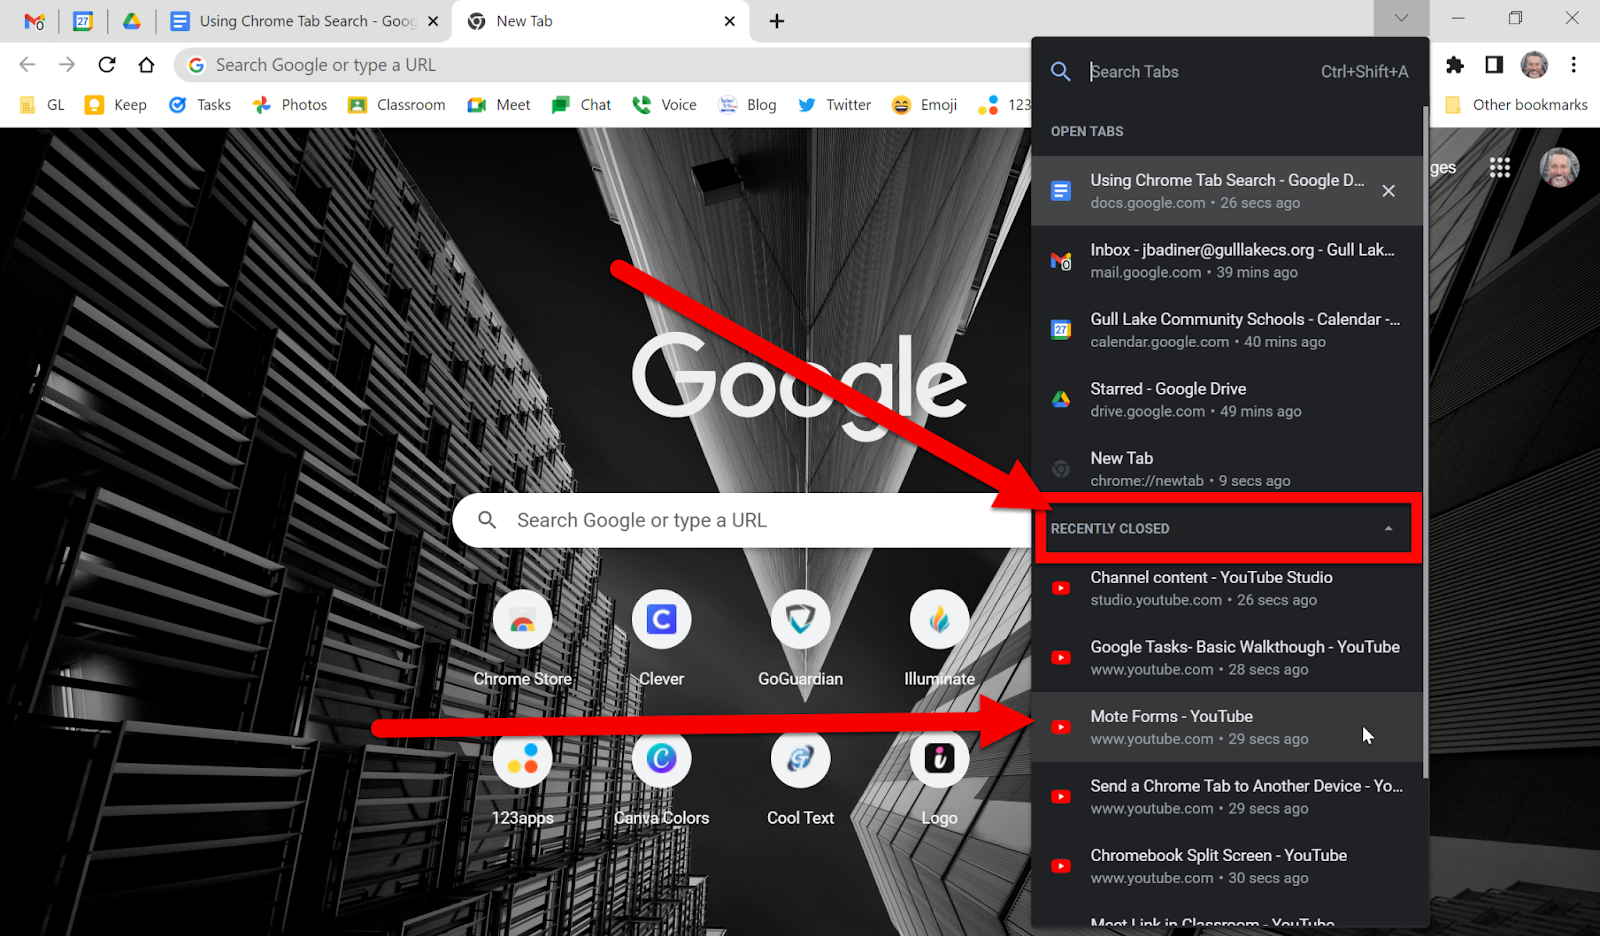The width and height of the screenshot is (1600, 936).
Task: Open Other bookmarks folder
Action: pyautogui.click(x=1516, y=105)
